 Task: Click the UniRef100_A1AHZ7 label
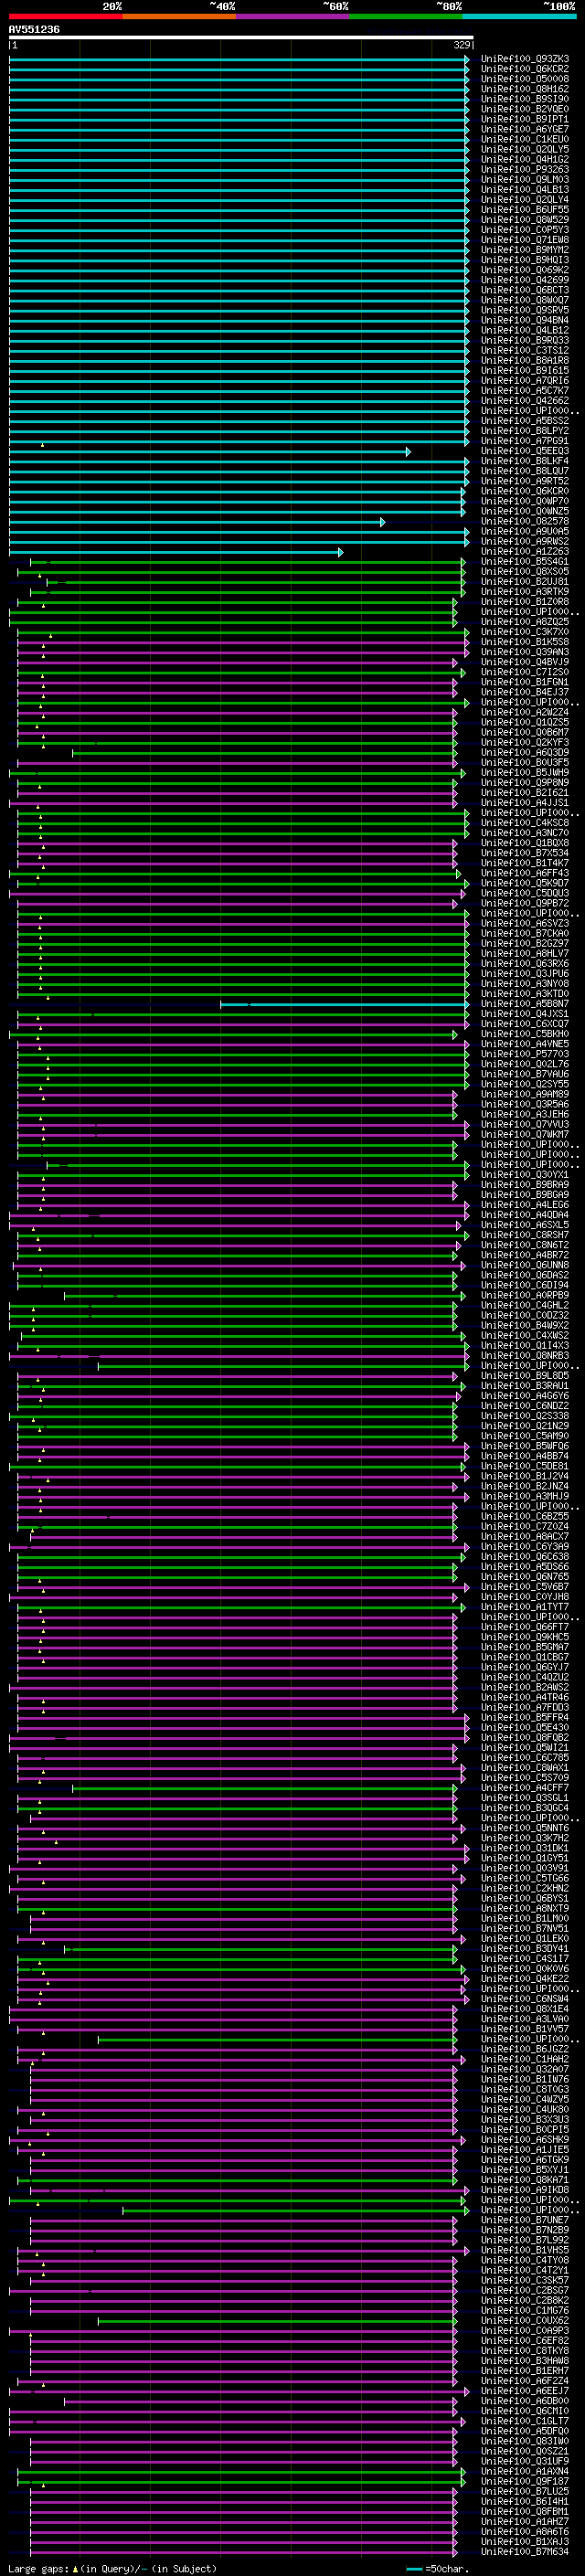coord(525,2521)
